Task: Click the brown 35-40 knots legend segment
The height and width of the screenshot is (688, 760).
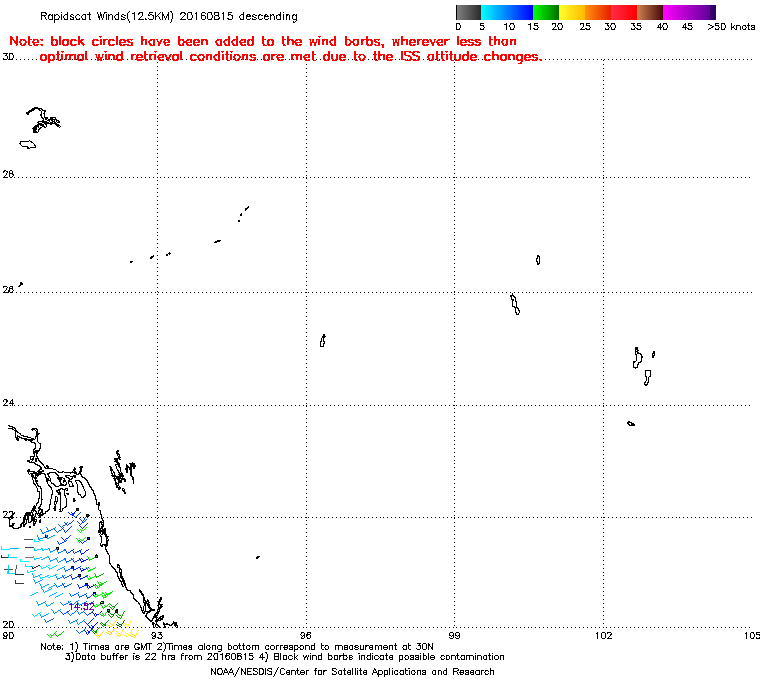Action: [x=650, y=12]
